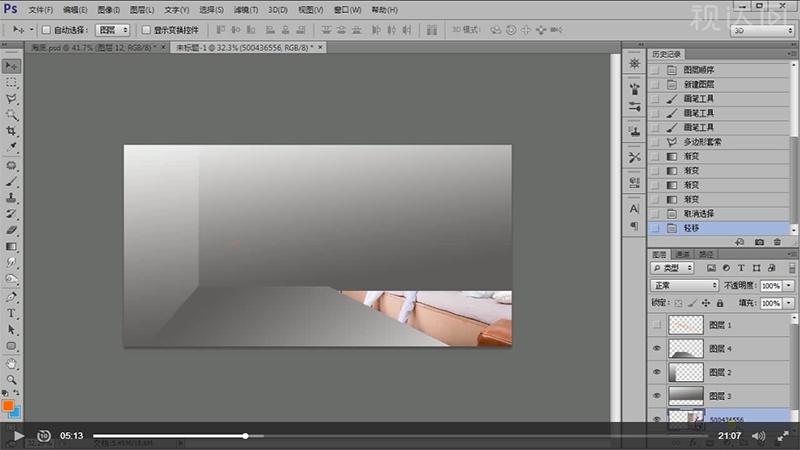Open the History panel flyout menu
Image resolution: width=800 pixels, height=450 pixels.
791,54
